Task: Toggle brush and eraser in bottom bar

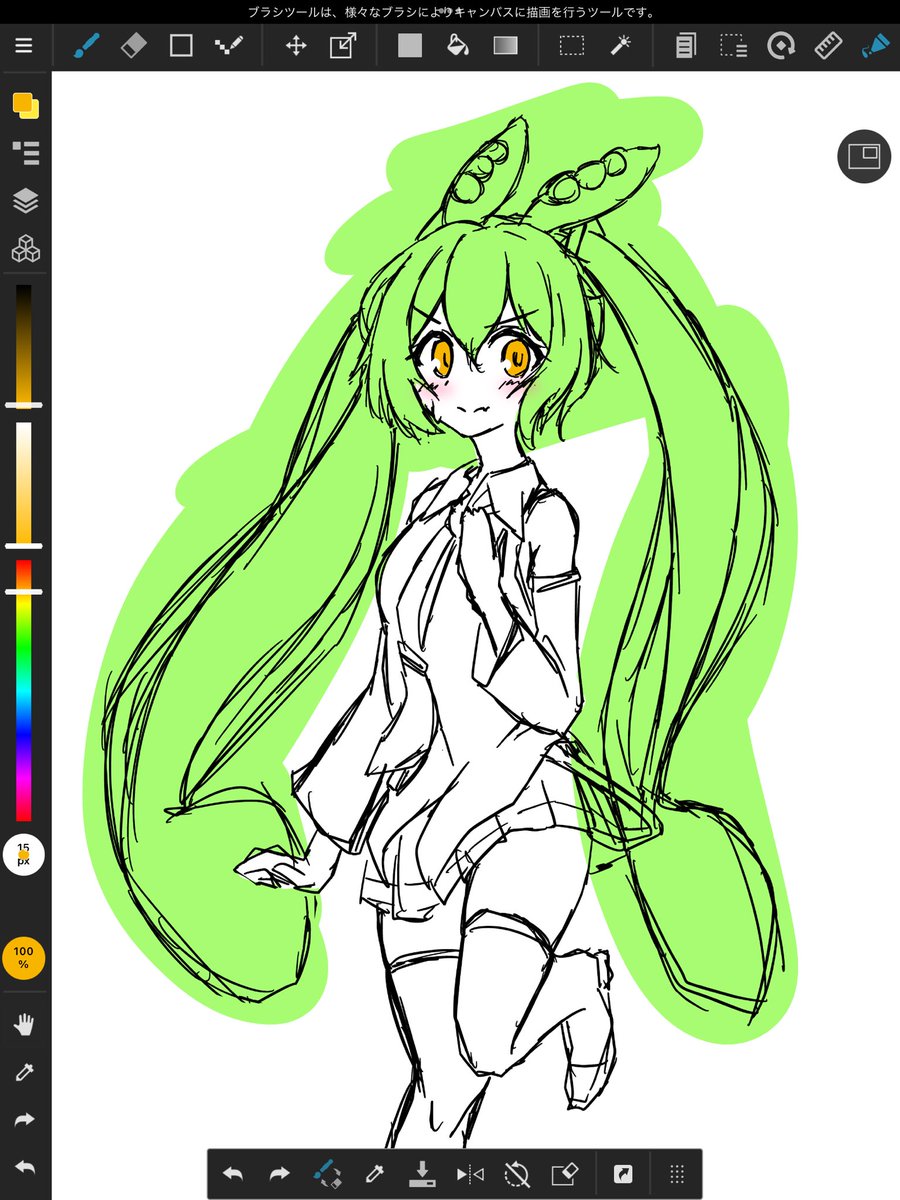Action: 327,1174
